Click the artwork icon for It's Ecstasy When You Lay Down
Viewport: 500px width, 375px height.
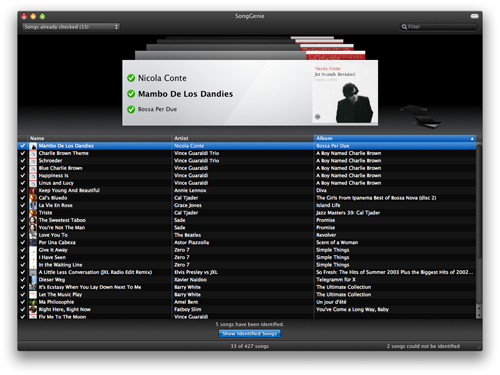pos(33,287)
